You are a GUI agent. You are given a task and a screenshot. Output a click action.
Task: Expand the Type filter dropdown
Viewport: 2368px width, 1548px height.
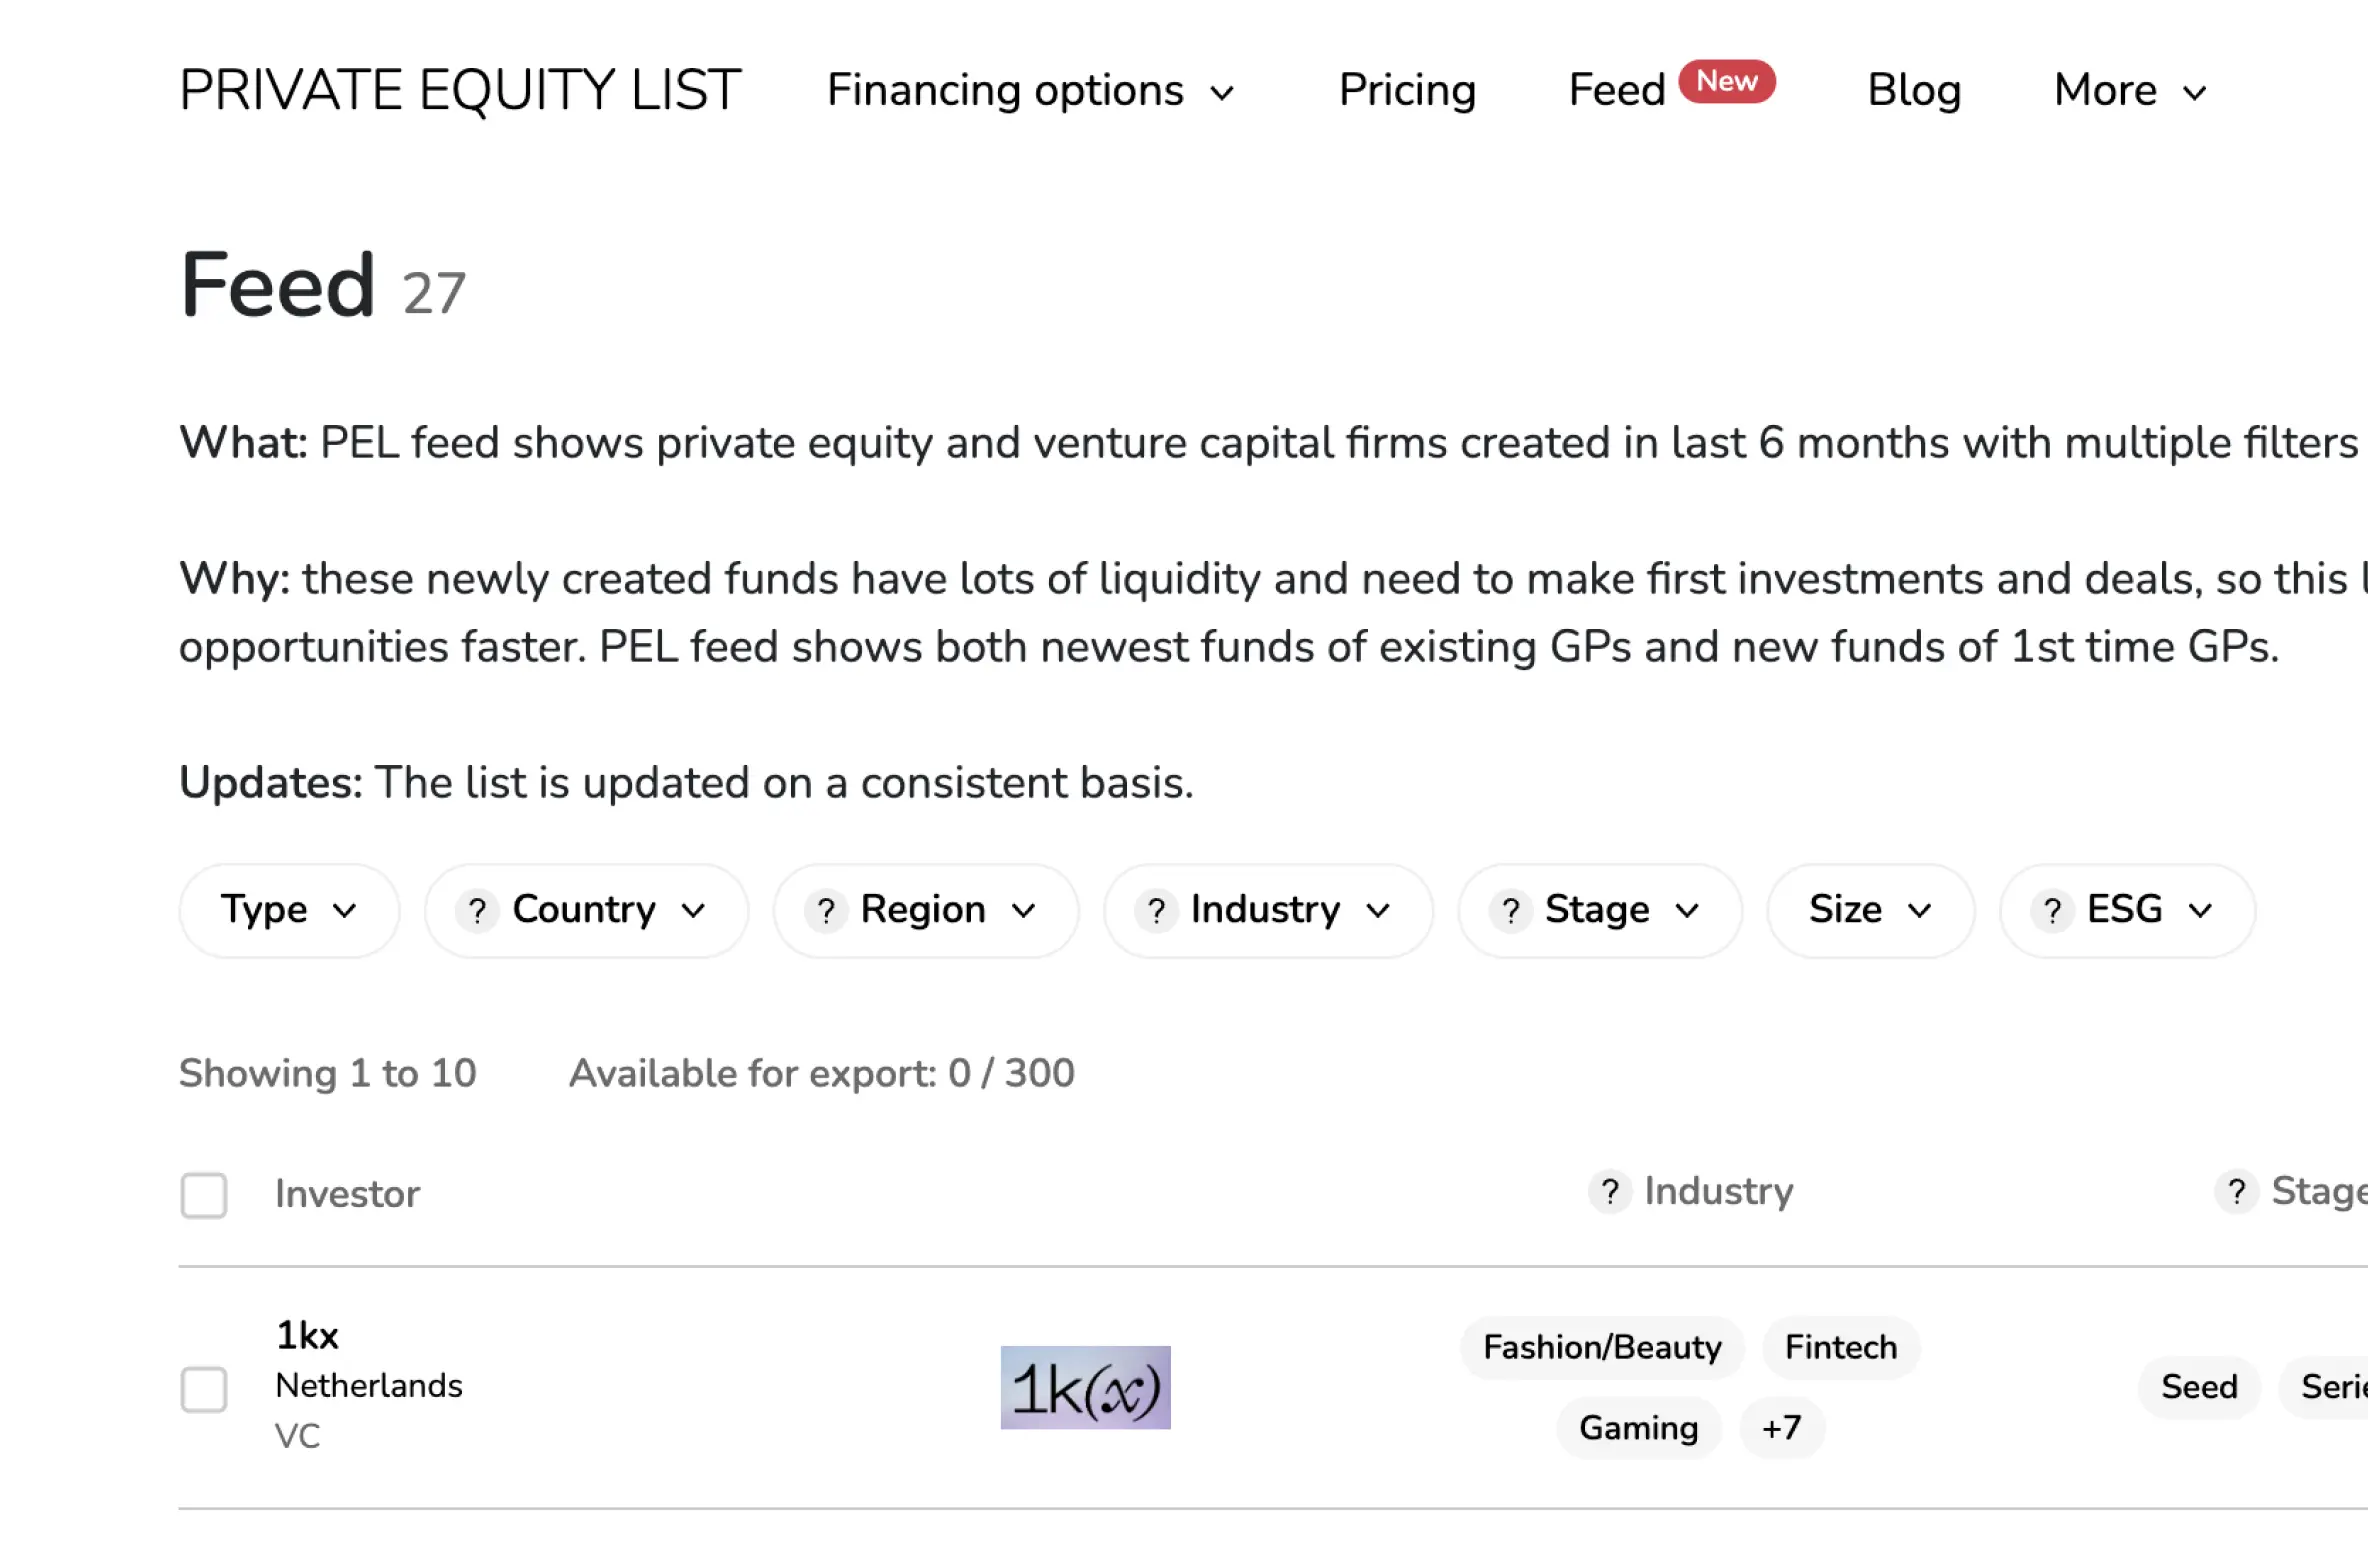pos(289,910)
